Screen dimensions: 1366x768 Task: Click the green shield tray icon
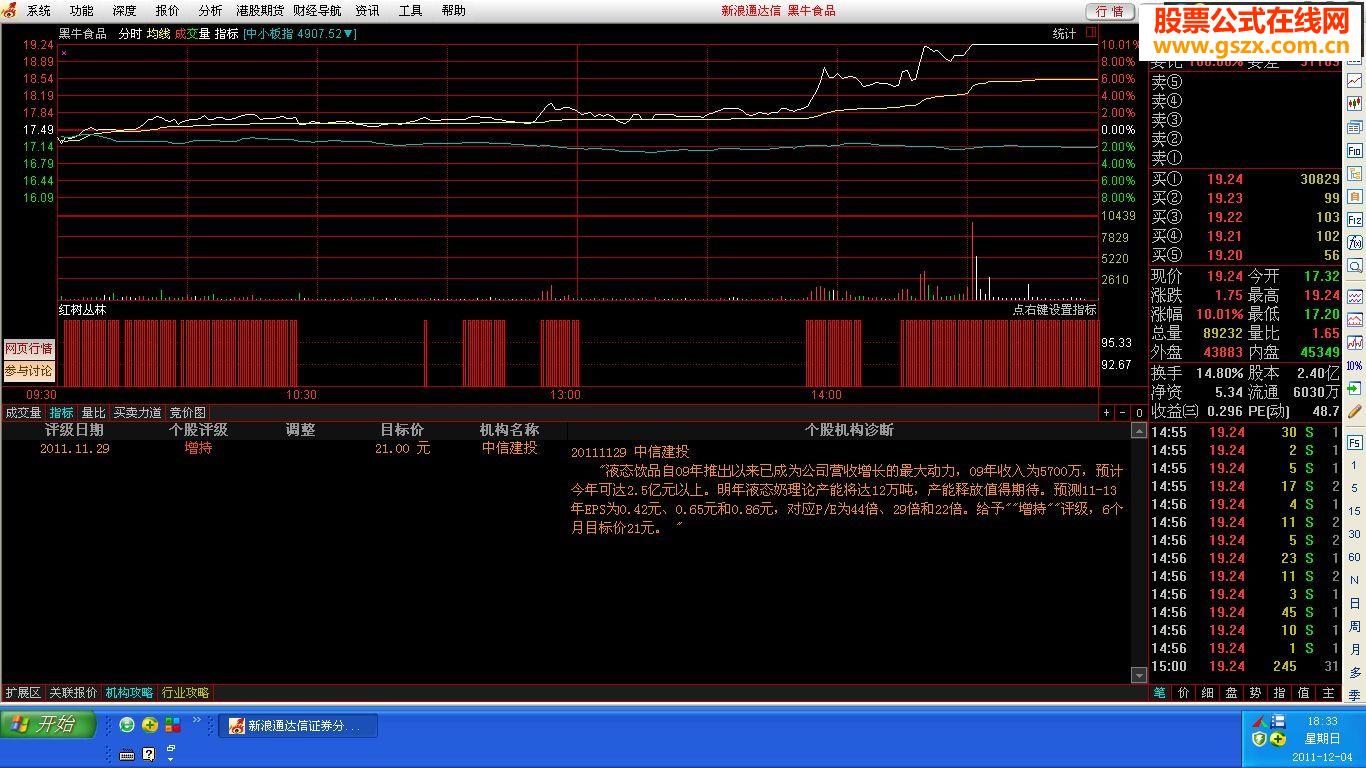1260,738
